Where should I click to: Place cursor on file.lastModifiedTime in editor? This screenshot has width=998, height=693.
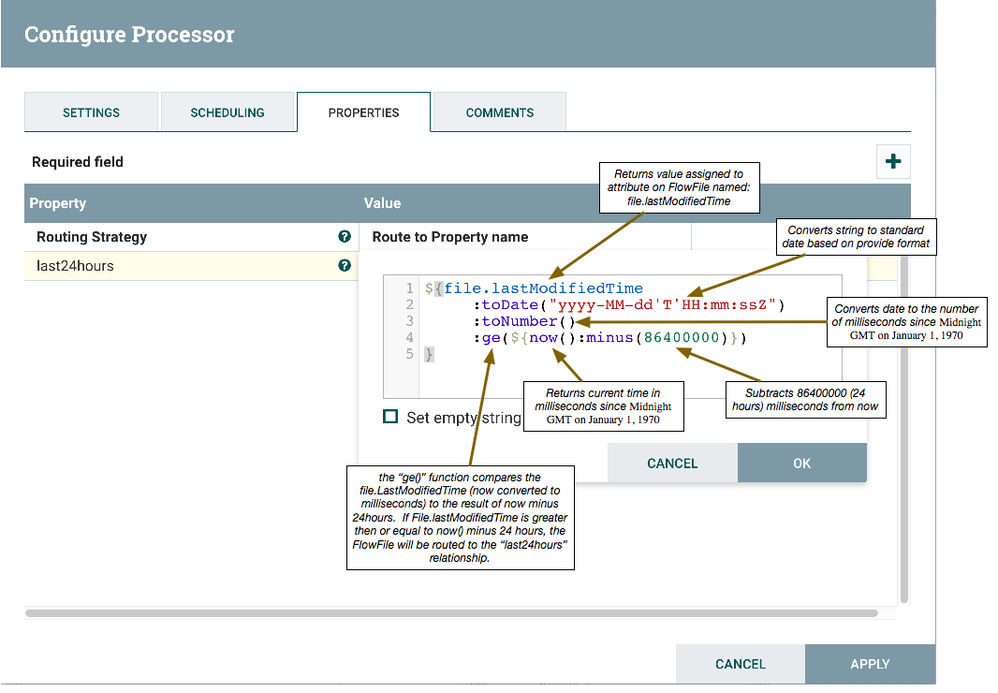(x=544, y=288)
